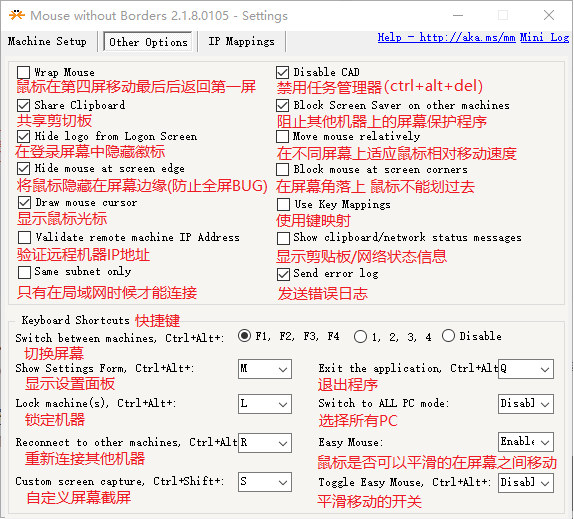Screen dimensions: 574x519
Task: Select the 1, 2, 3, 4 radio option
Action: coord(360,337)
